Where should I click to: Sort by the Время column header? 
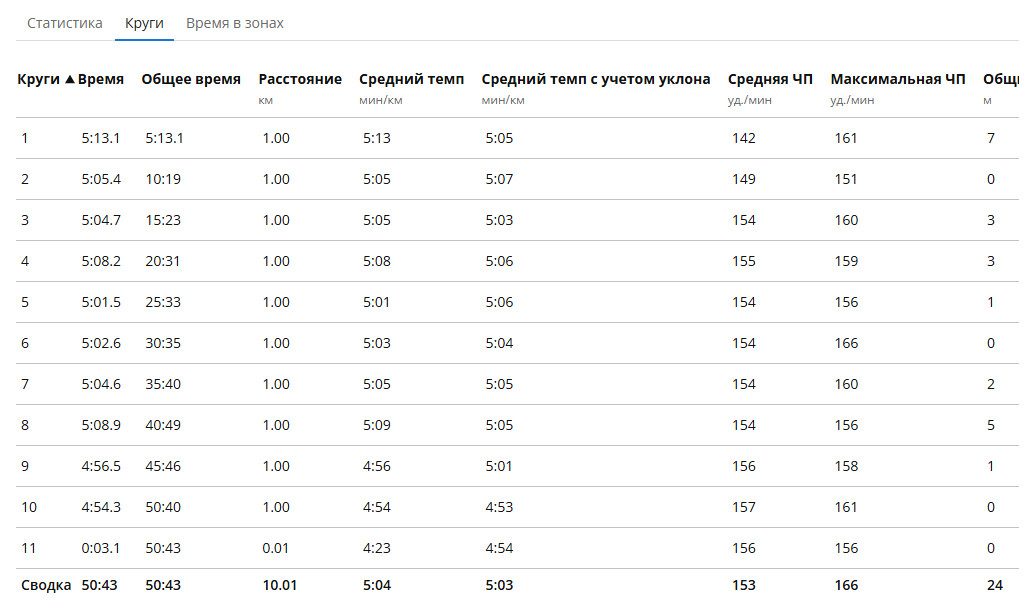pyautogui.click(x=101, y=79)
